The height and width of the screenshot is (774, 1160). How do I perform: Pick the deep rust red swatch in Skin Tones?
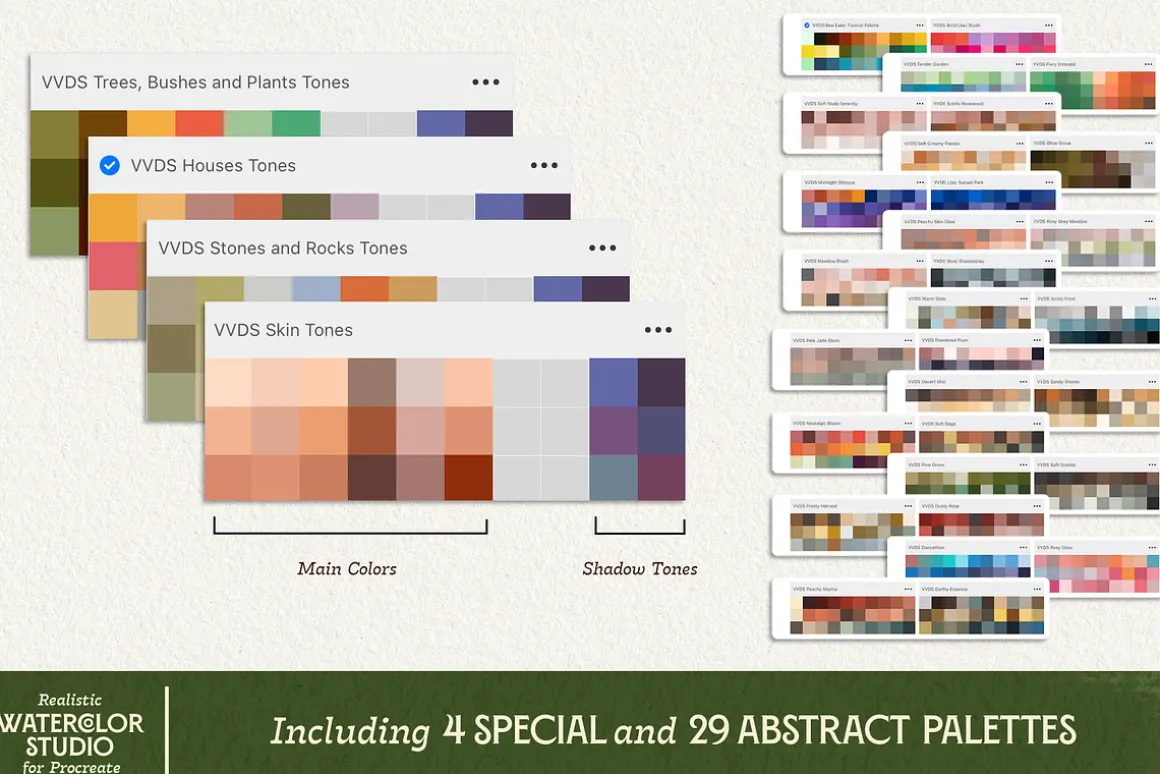[x=468, y=477]
